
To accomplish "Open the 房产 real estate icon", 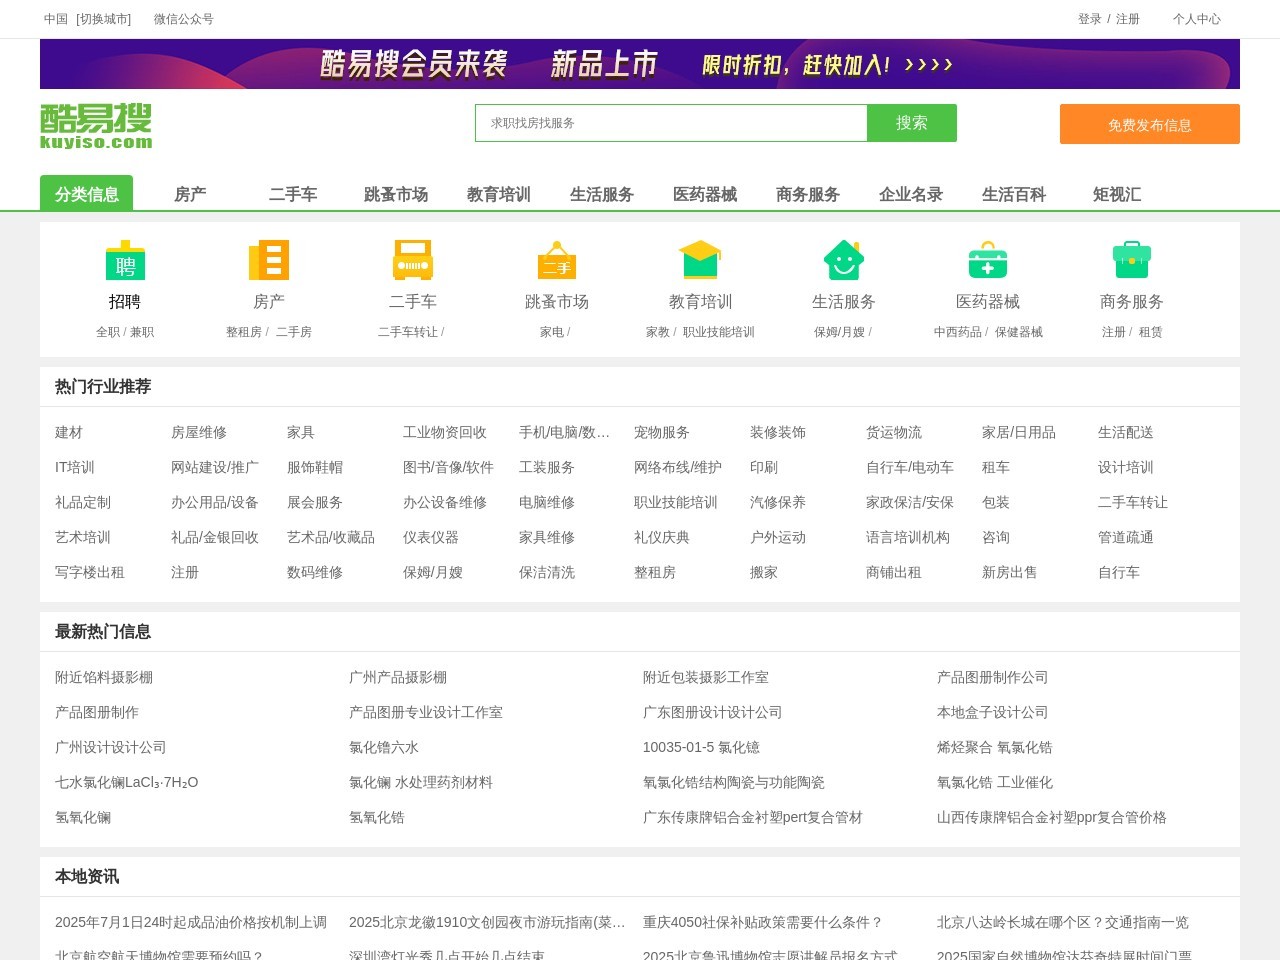I will (268, 260).
